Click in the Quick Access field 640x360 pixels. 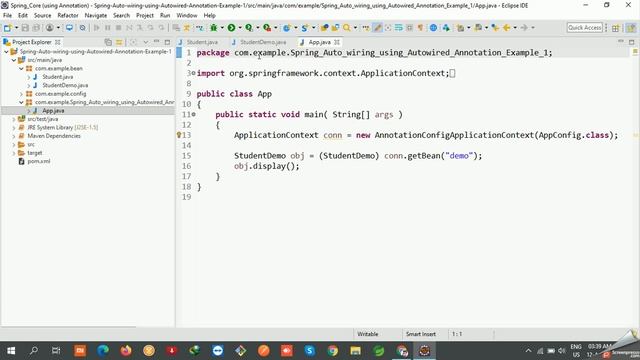pos(584,27)
